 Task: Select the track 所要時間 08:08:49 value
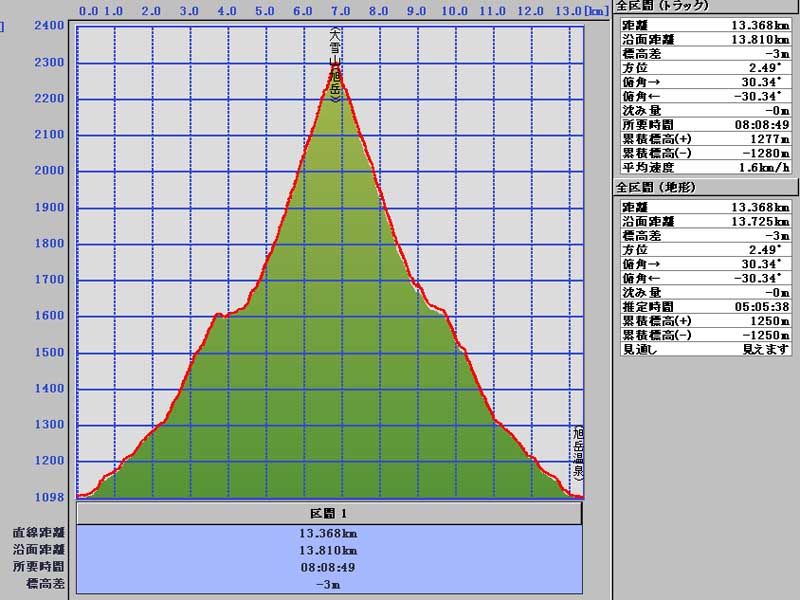coord(760,124)
